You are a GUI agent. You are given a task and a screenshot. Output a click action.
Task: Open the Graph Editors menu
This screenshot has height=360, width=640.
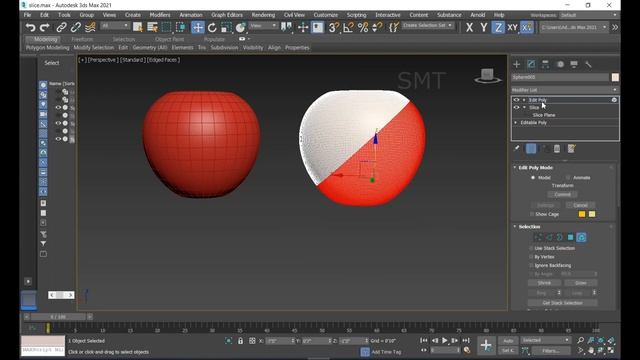click(227, 15)
